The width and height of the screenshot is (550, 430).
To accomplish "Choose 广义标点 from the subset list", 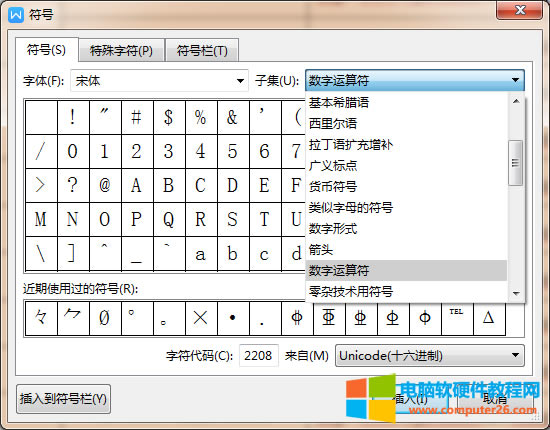I will 406,166.
